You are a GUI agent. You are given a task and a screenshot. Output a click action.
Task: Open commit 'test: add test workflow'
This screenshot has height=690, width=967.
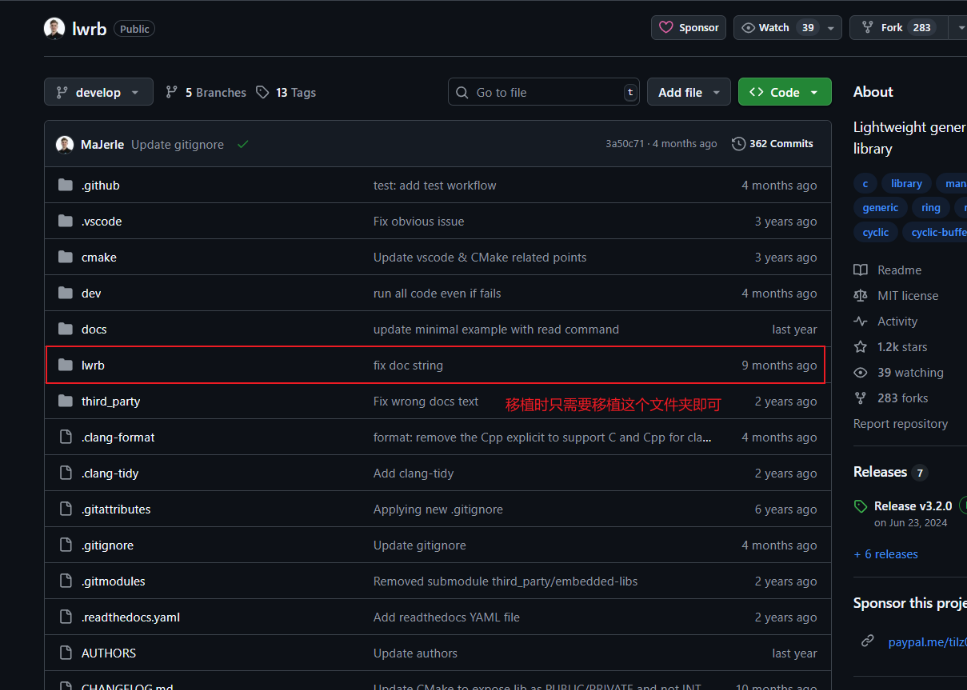pos(434,186)
